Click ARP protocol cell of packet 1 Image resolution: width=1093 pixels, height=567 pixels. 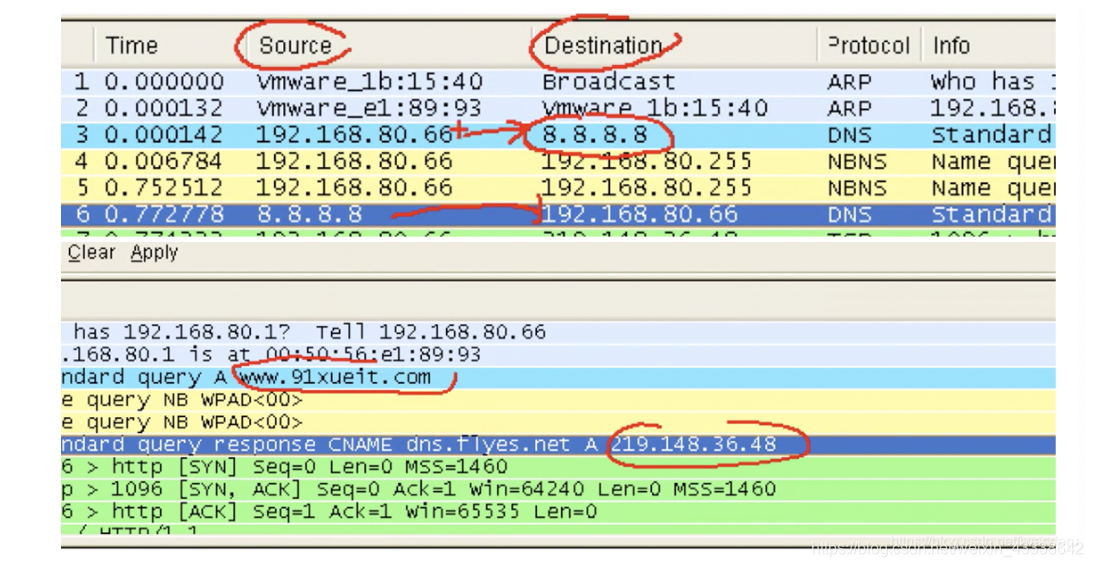click(850, 82)
